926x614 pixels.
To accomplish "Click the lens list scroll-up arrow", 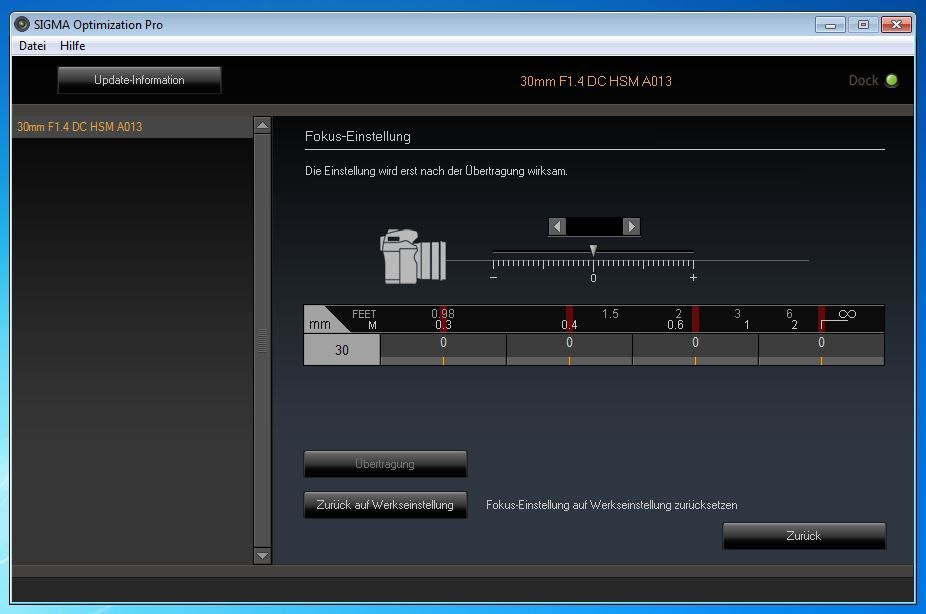I will 263,126.
